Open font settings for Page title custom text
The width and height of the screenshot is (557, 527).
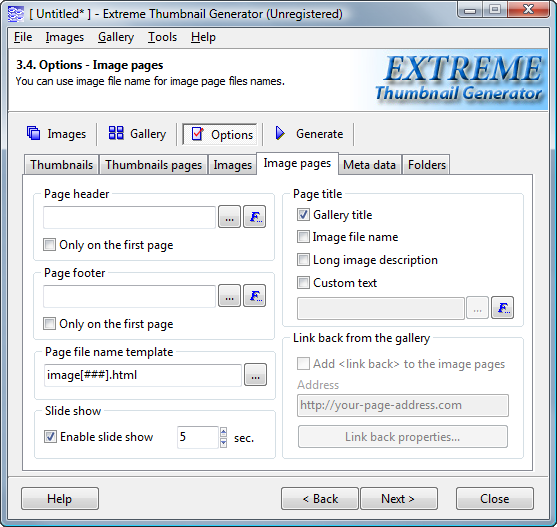(502, 308)
